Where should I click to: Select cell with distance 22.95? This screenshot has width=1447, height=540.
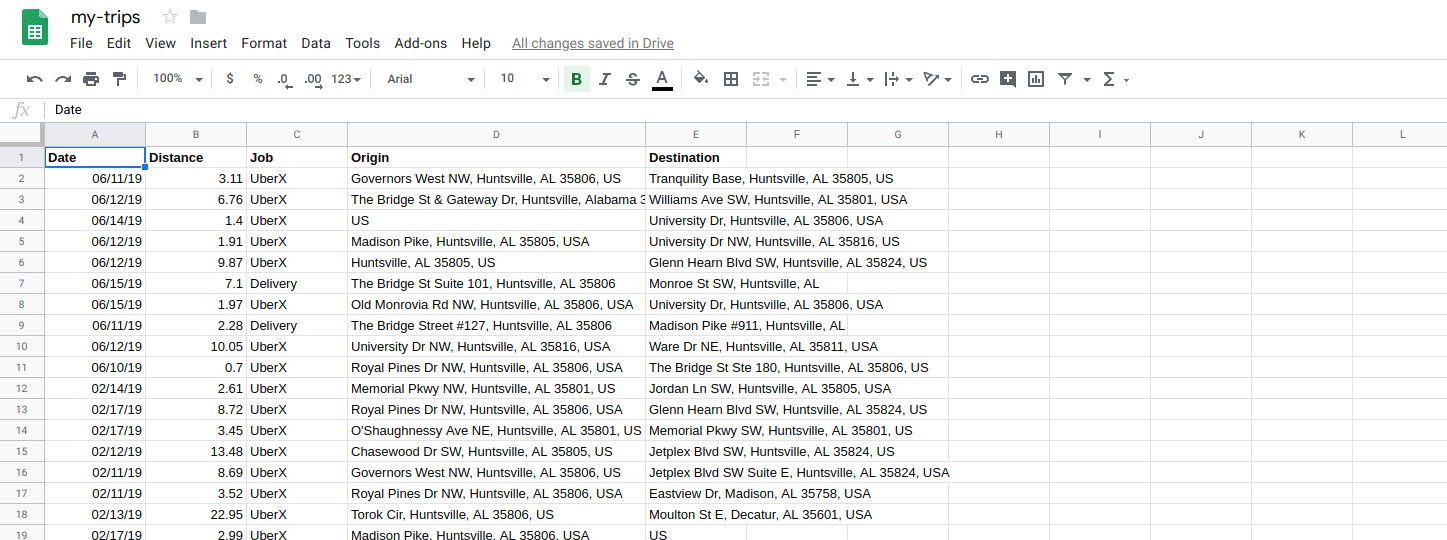(196, 514)
